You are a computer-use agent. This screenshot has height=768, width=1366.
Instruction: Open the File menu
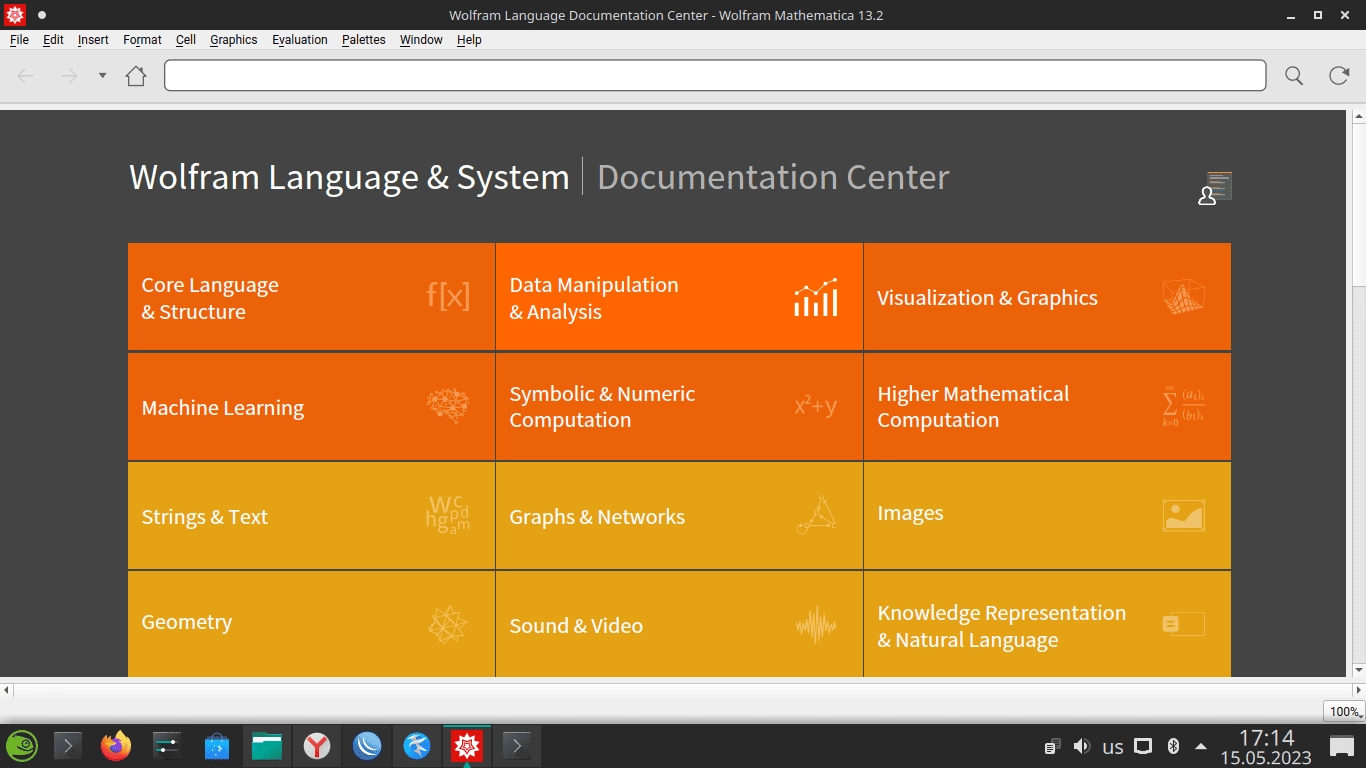point(19,40)
